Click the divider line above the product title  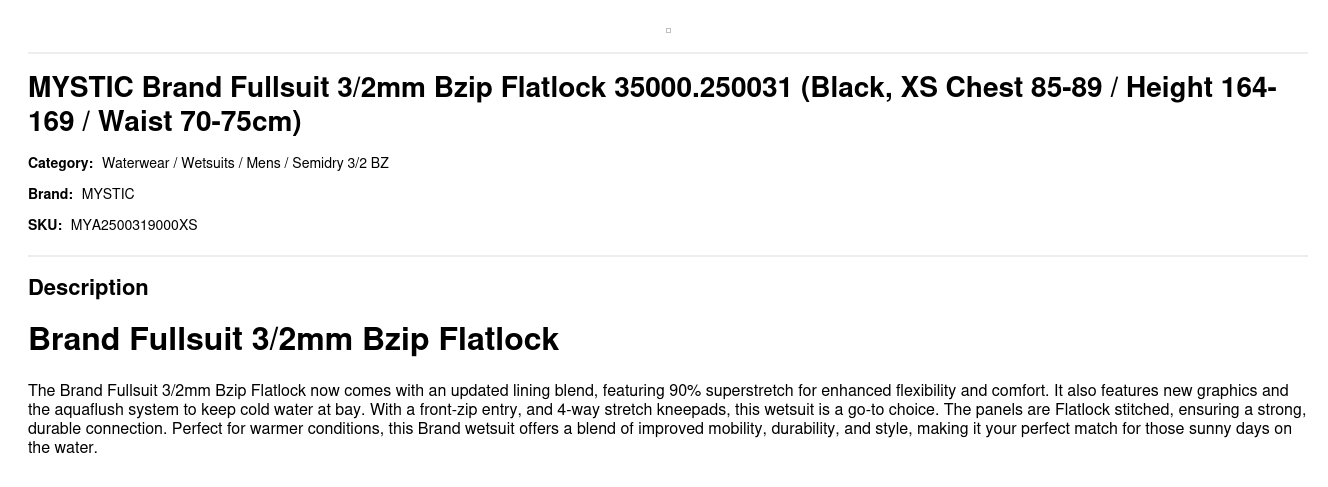pos(668,52)
